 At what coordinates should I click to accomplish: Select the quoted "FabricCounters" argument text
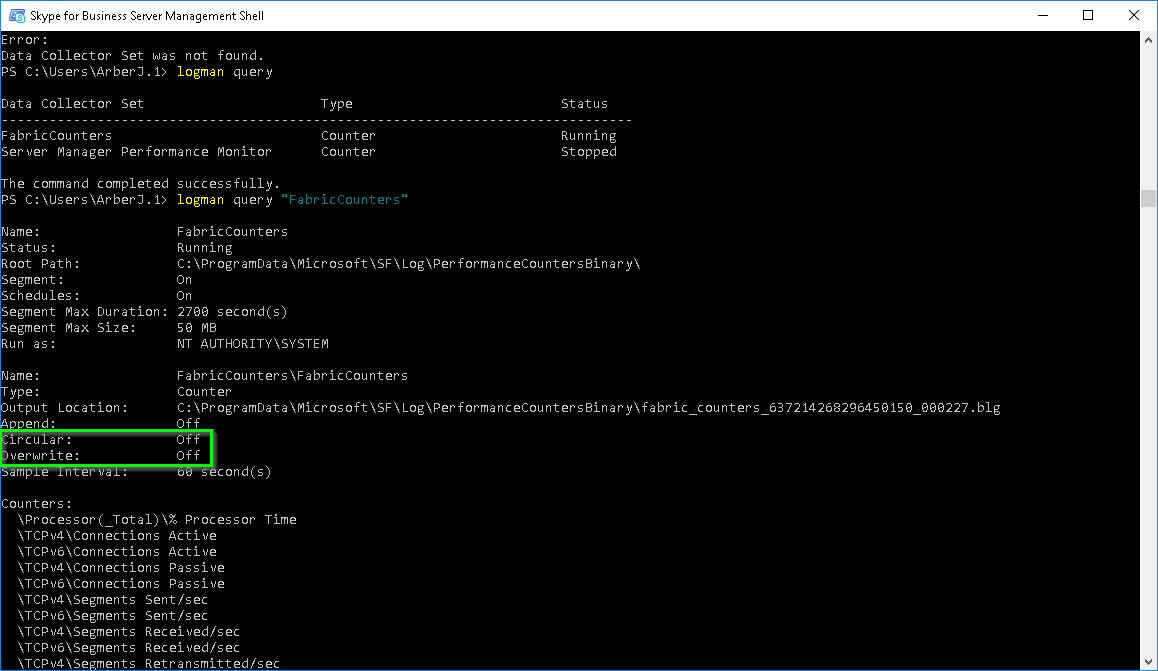[x=344, y=199]
